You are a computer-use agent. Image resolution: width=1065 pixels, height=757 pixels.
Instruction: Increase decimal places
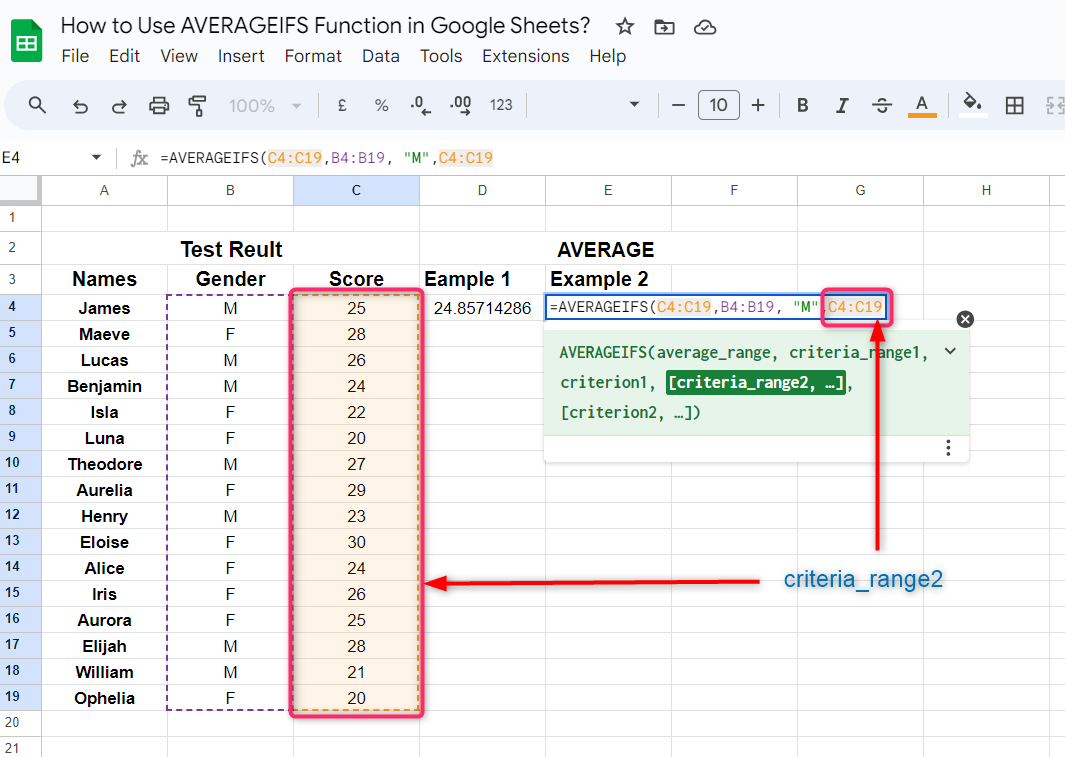(x=461, y=105)
